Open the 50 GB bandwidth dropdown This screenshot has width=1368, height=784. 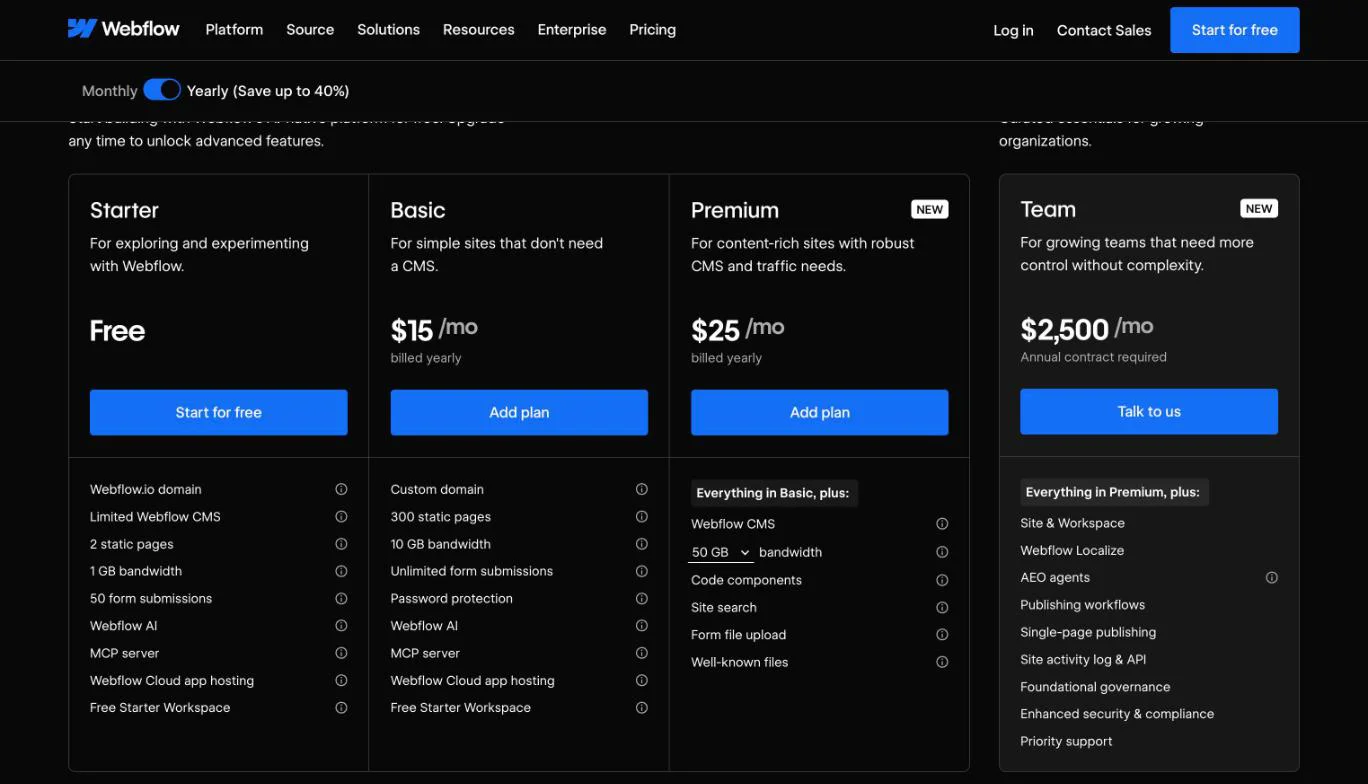click(x=720, y=552)
